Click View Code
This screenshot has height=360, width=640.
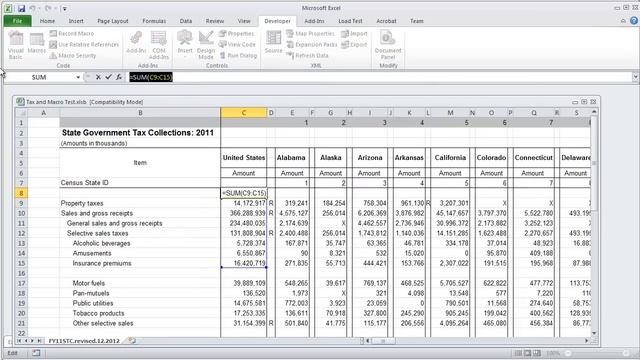tap(237, 44)
